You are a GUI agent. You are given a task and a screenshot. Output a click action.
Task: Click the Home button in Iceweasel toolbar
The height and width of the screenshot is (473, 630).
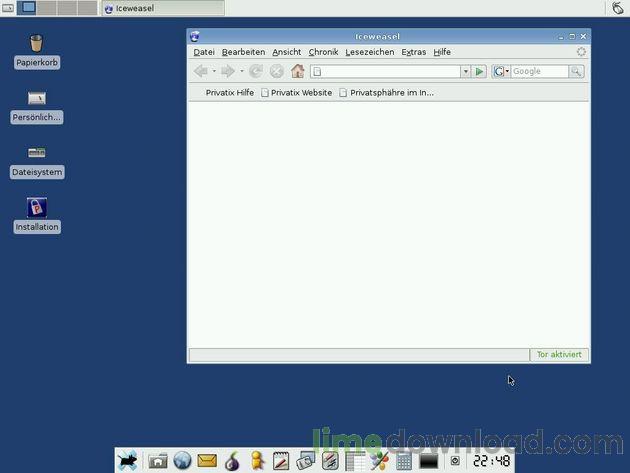tap(297, 71)
